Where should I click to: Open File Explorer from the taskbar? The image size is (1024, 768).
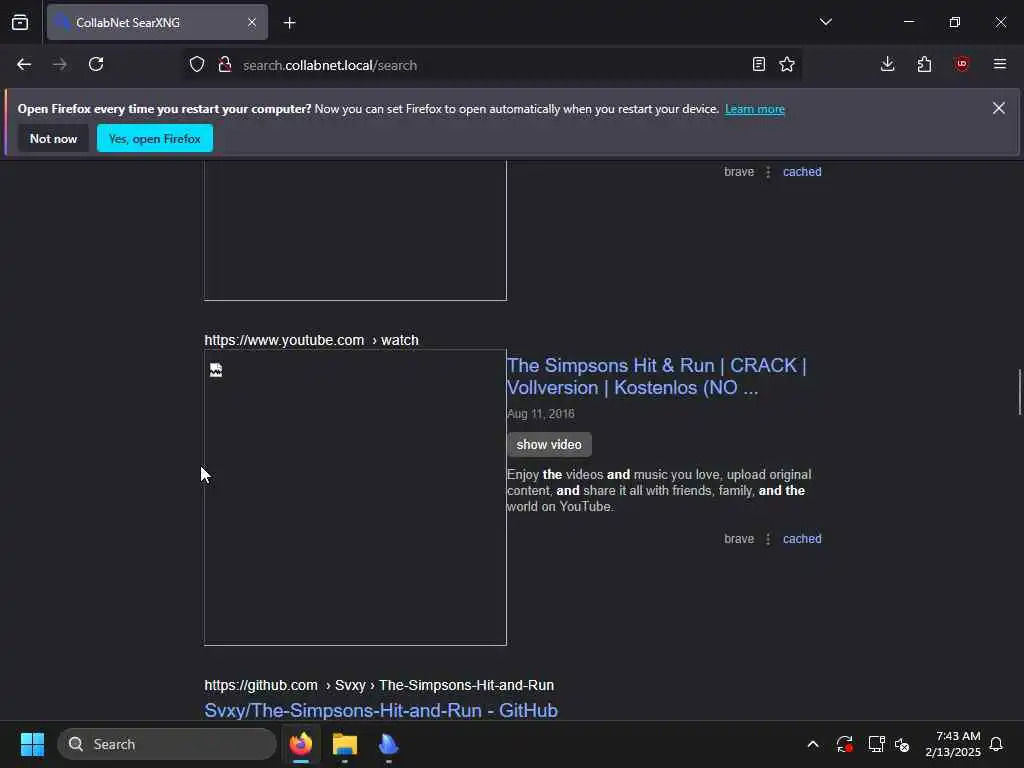click(345, 744)
